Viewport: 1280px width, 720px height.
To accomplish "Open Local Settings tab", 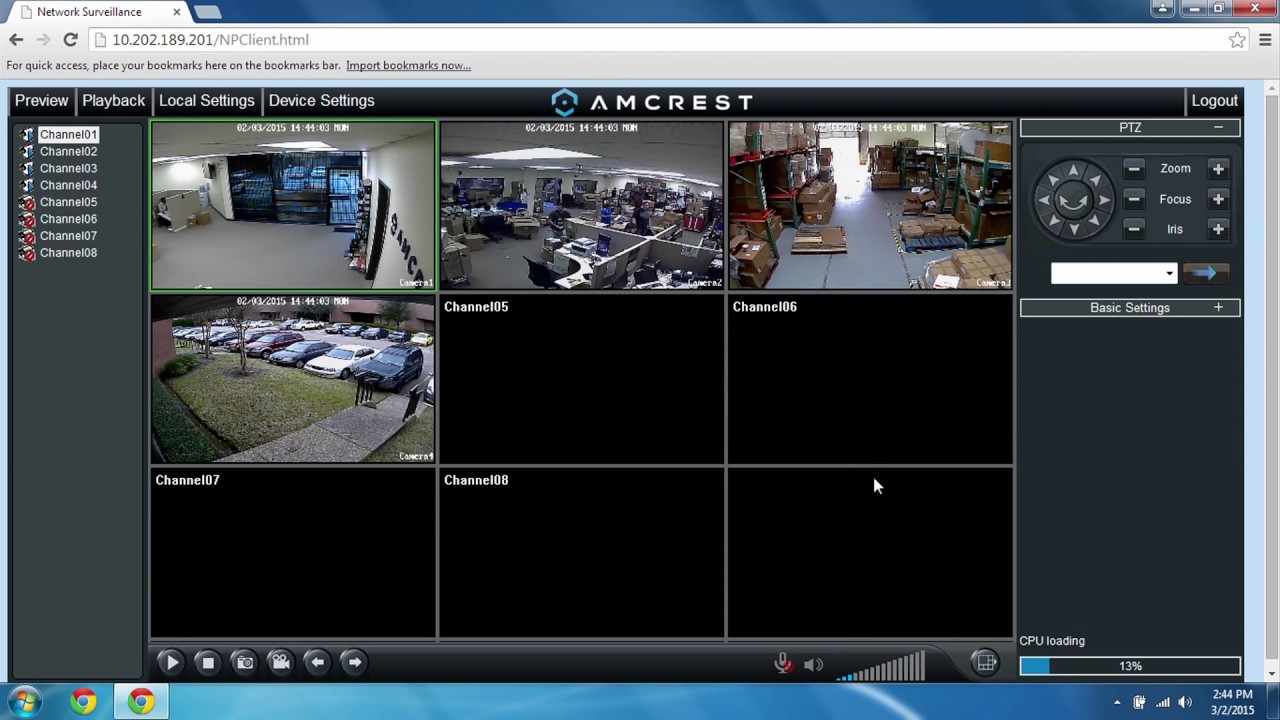I will (x=206, y=101).
